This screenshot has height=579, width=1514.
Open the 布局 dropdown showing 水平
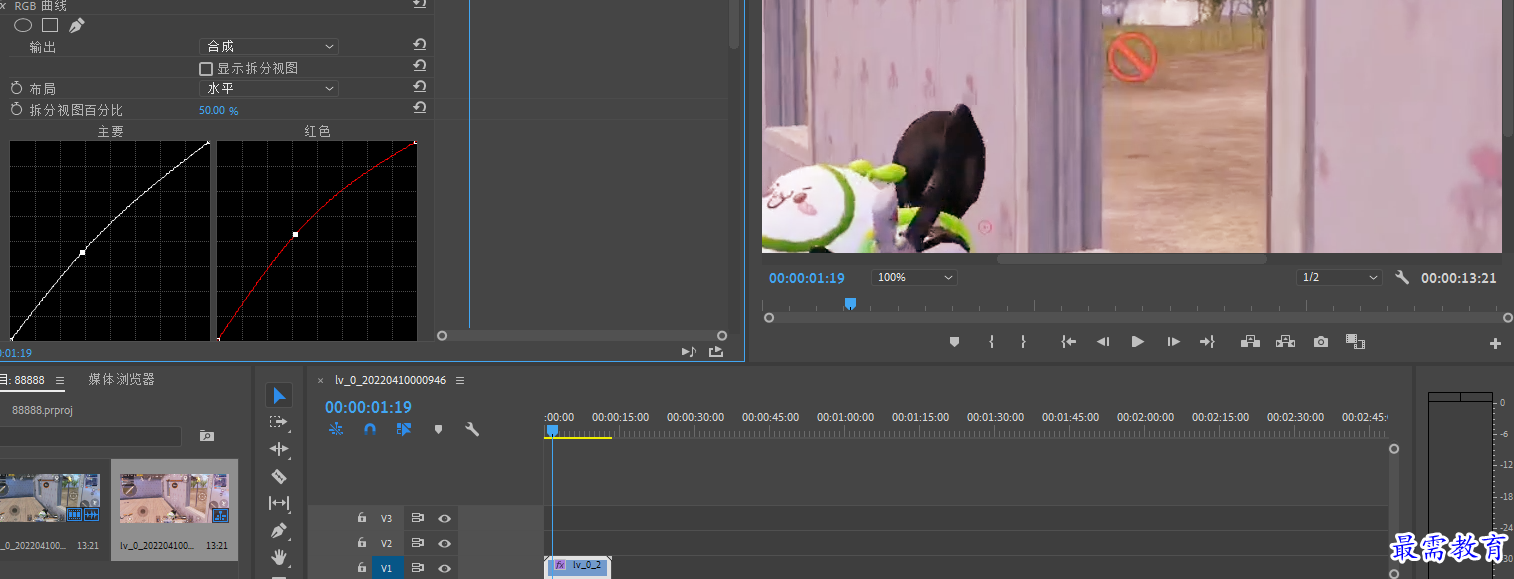[269, 88]
